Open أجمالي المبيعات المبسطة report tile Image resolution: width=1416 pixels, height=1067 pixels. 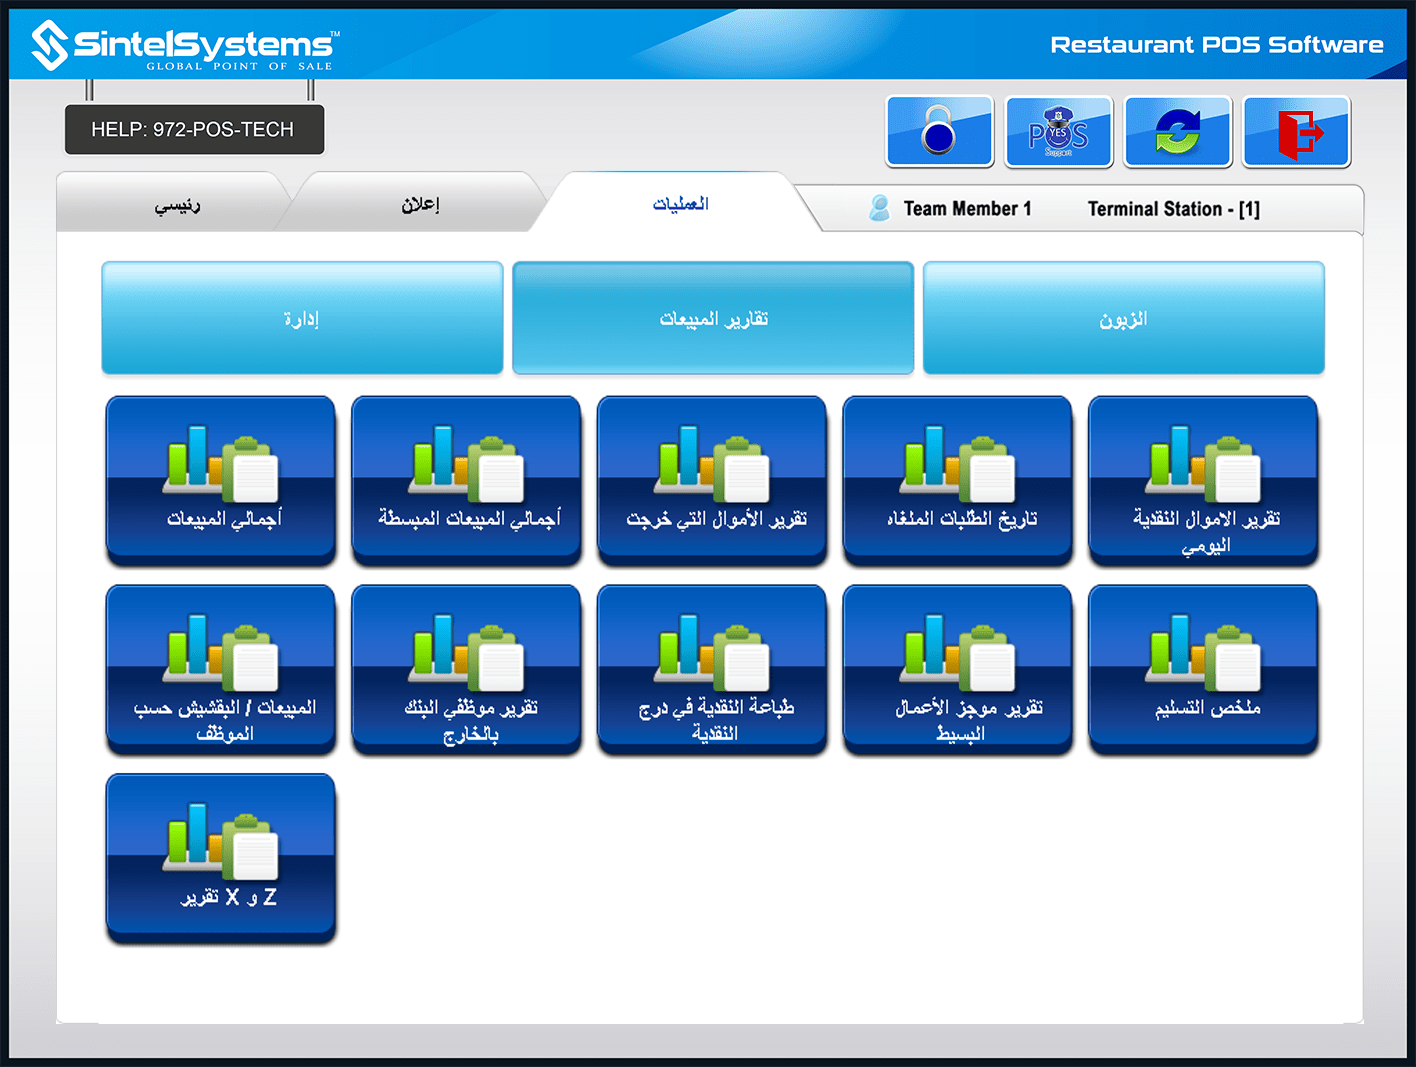[x=467, y=481]
